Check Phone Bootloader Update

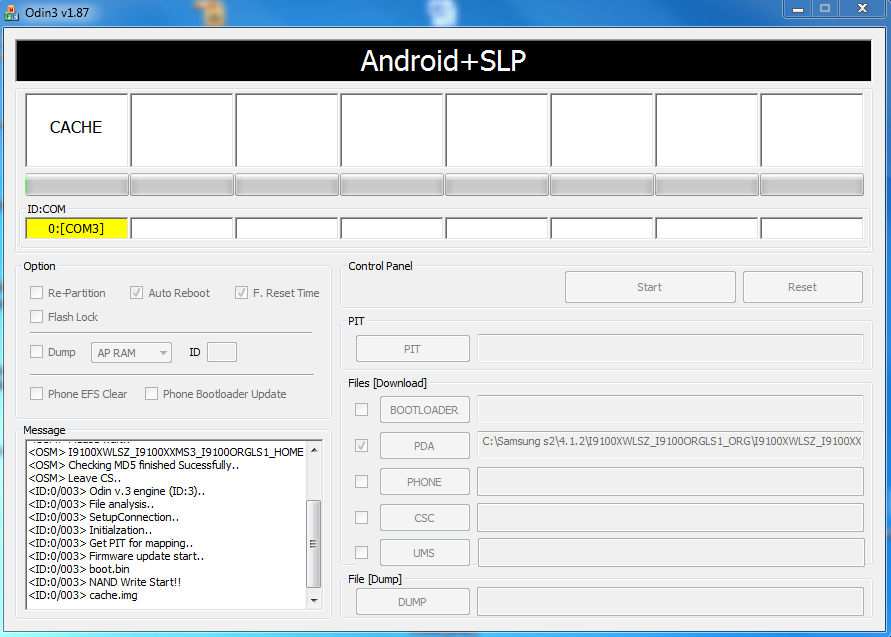[x=151, y=393]
